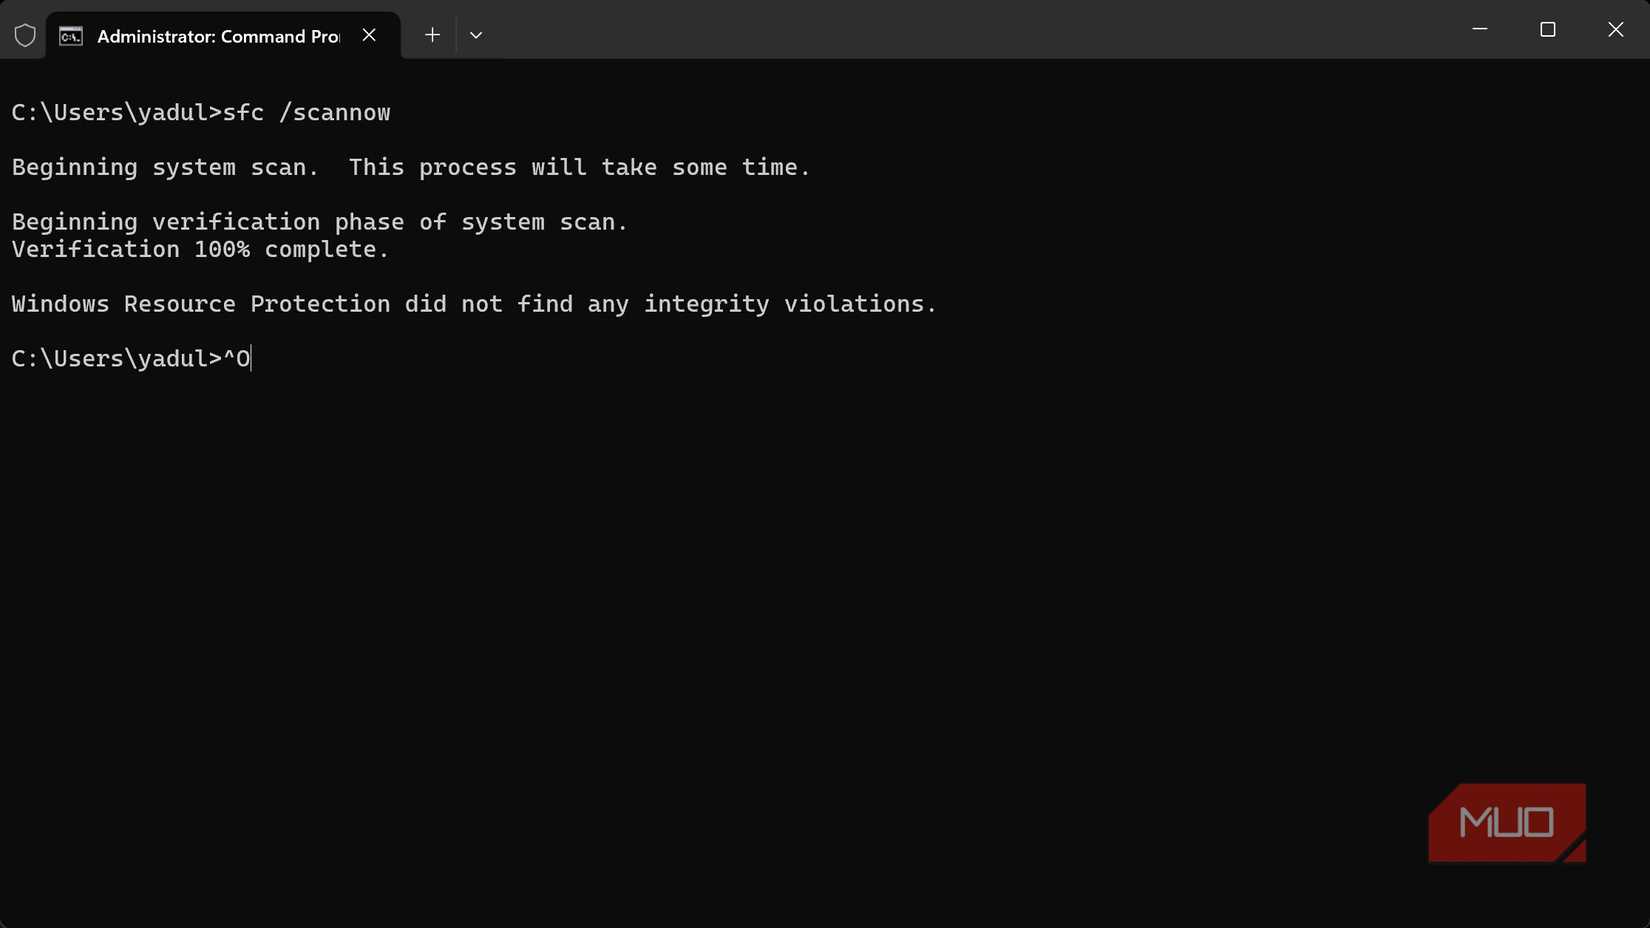Click the word 'integrity' in the output

point(706,304)
